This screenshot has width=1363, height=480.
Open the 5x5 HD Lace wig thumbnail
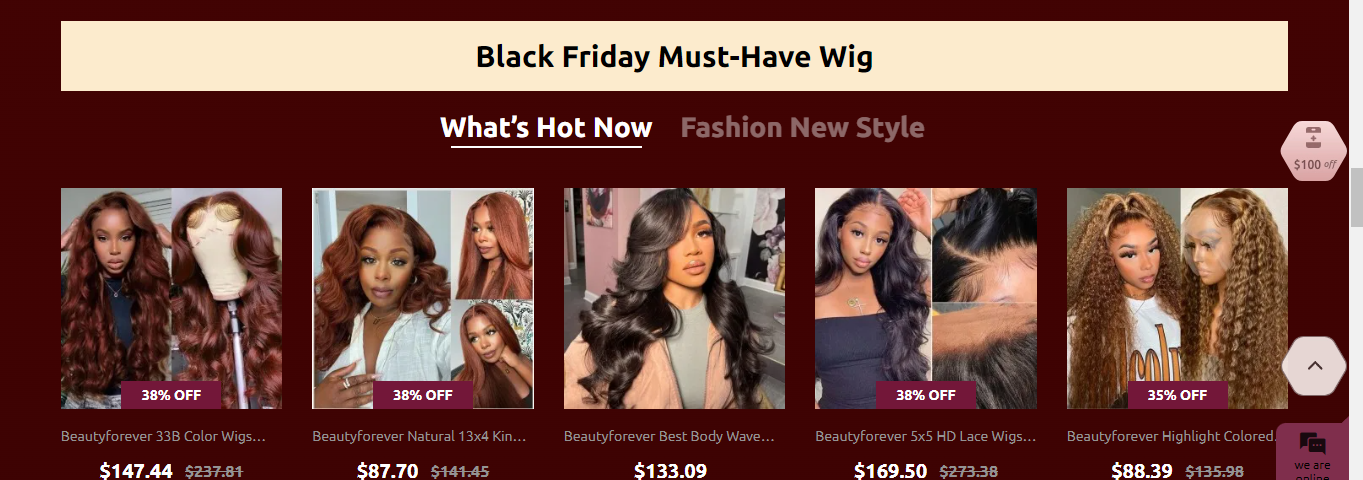(926, 298)
